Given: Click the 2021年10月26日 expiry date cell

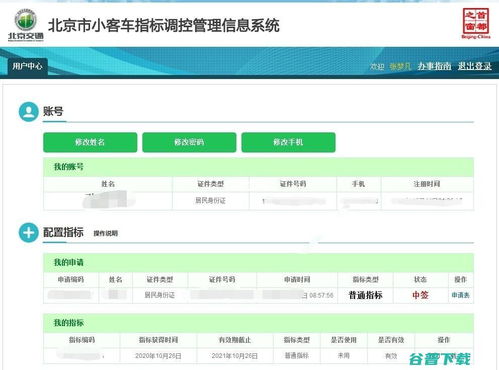Looking at the screenshot, I should pyautogui.click(x=235, y=356).
